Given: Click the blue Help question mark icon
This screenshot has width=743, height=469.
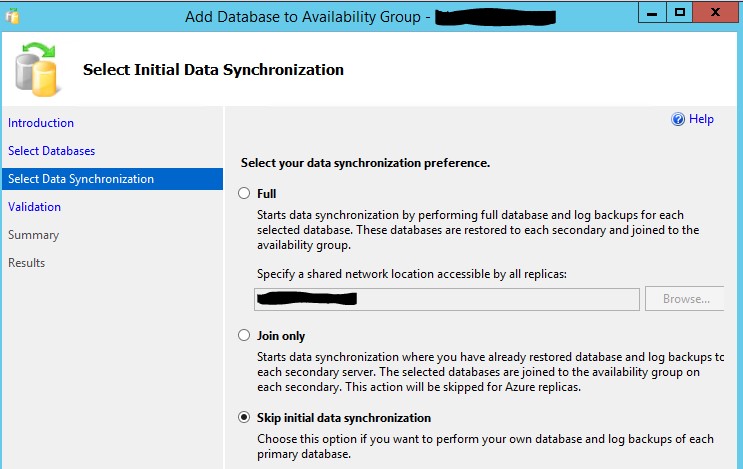Looking at the screenshot, I should 678,119.
